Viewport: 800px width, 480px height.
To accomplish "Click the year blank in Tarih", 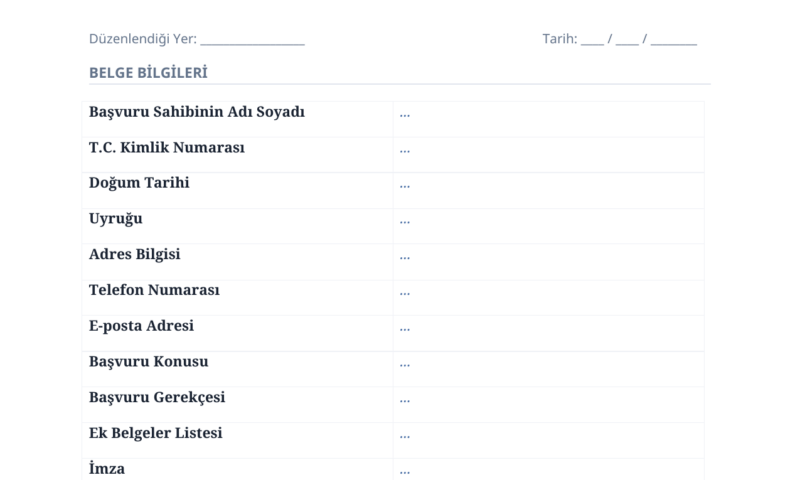I will coord(673,40).
